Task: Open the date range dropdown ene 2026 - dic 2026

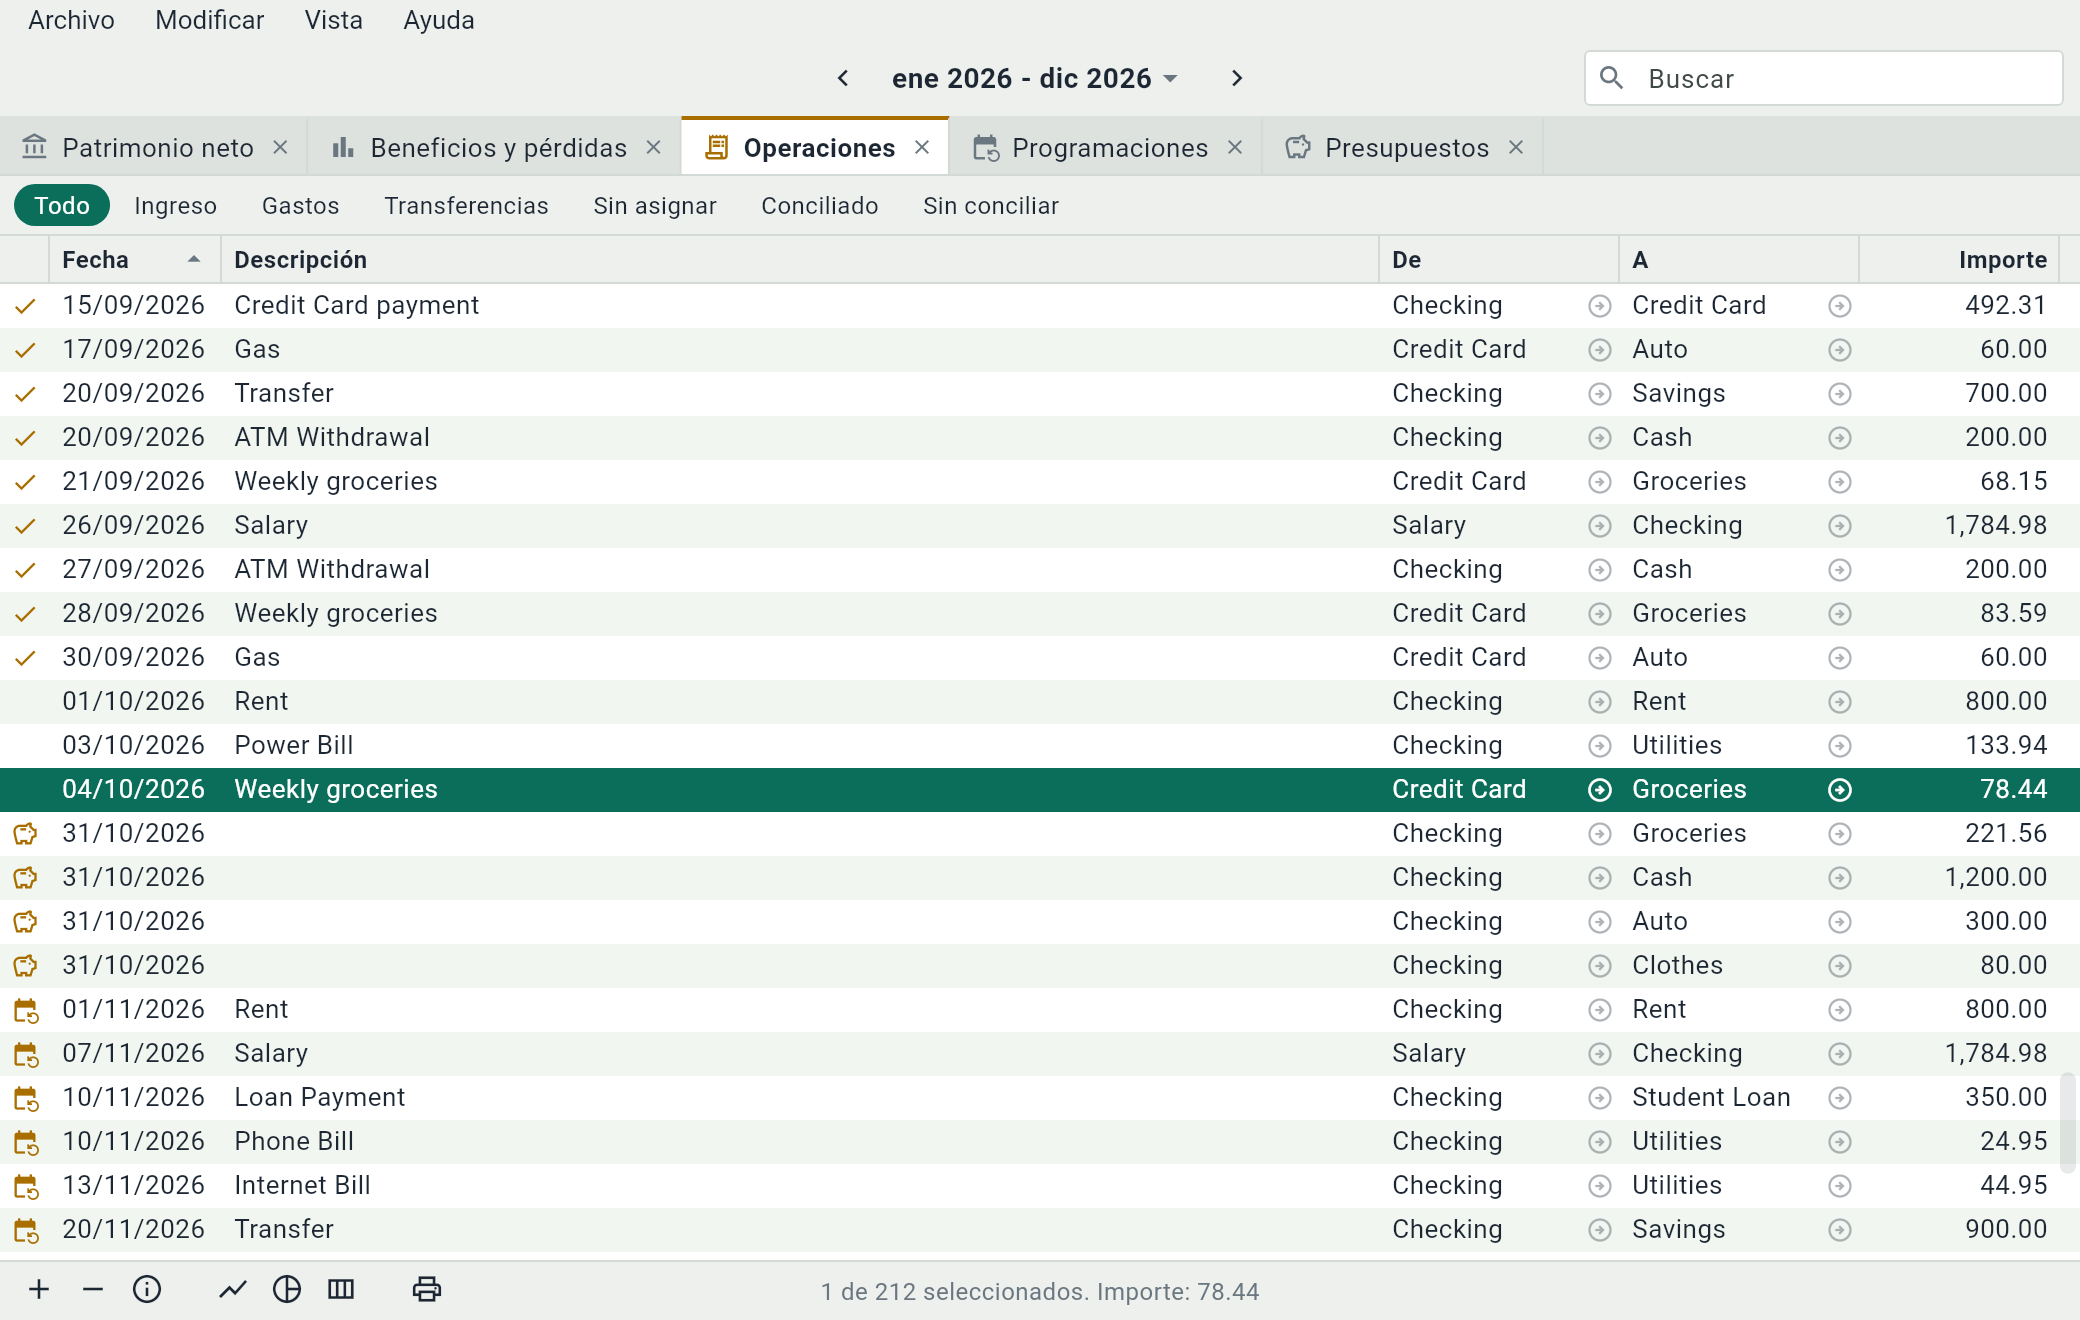Action: point(1035,78)
